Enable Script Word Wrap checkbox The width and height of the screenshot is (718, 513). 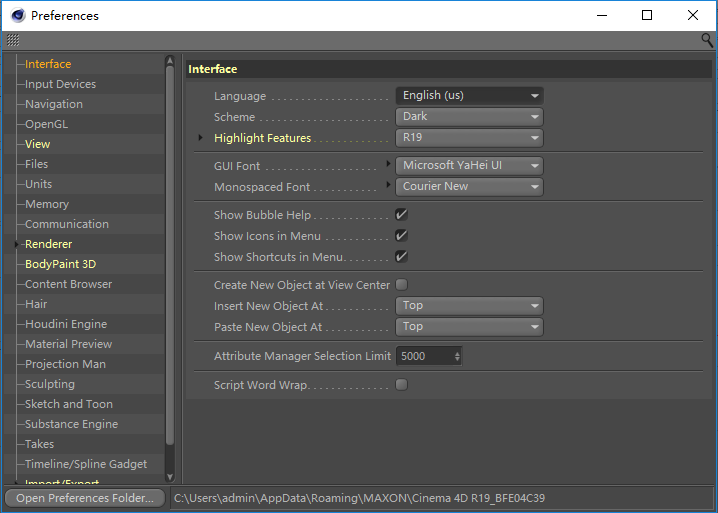coord(402,385)
